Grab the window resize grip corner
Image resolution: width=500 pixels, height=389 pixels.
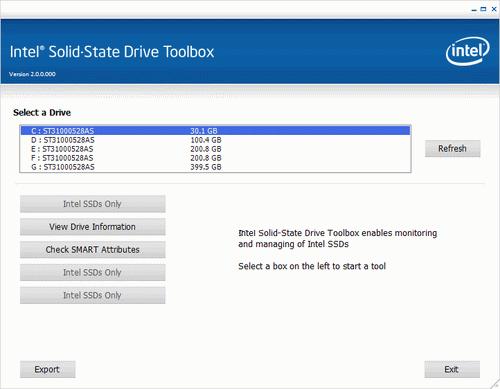pyautogui.click(x=495, y=385)
